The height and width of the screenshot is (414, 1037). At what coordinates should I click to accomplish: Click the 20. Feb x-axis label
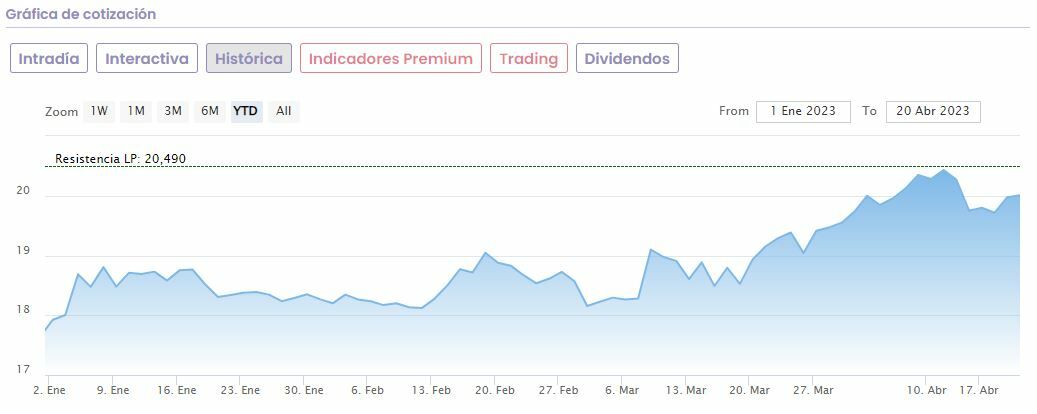point(495,390)
